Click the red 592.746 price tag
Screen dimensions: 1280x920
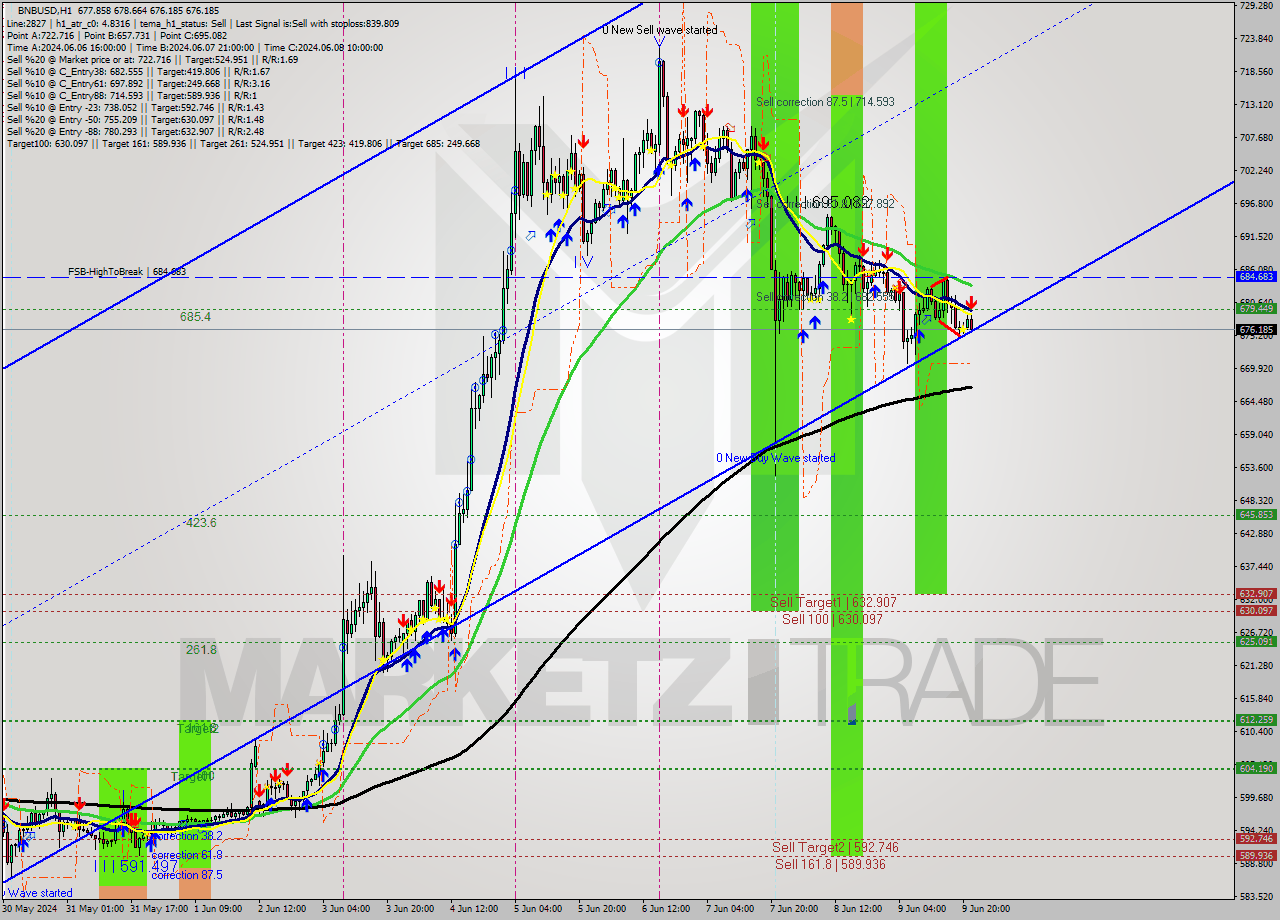pyautogui.click(x=1256, y=839)
